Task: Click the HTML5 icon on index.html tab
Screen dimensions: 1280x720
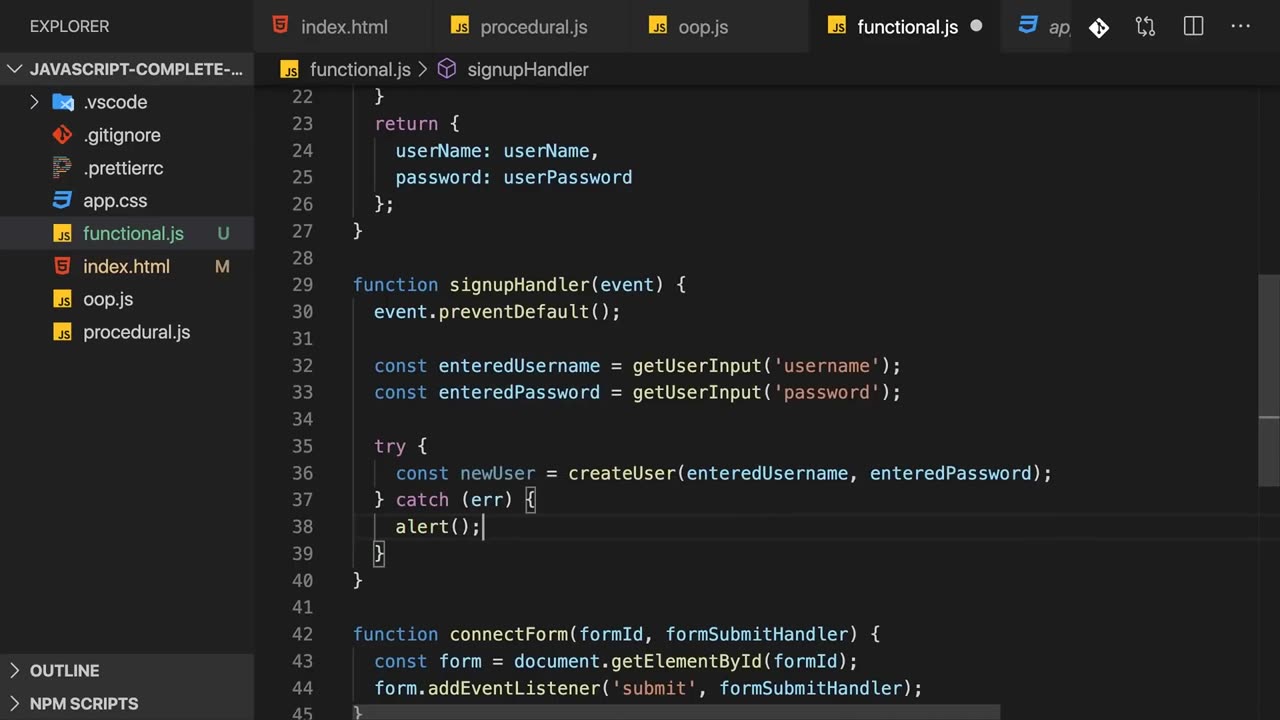Action: point(281,26)
